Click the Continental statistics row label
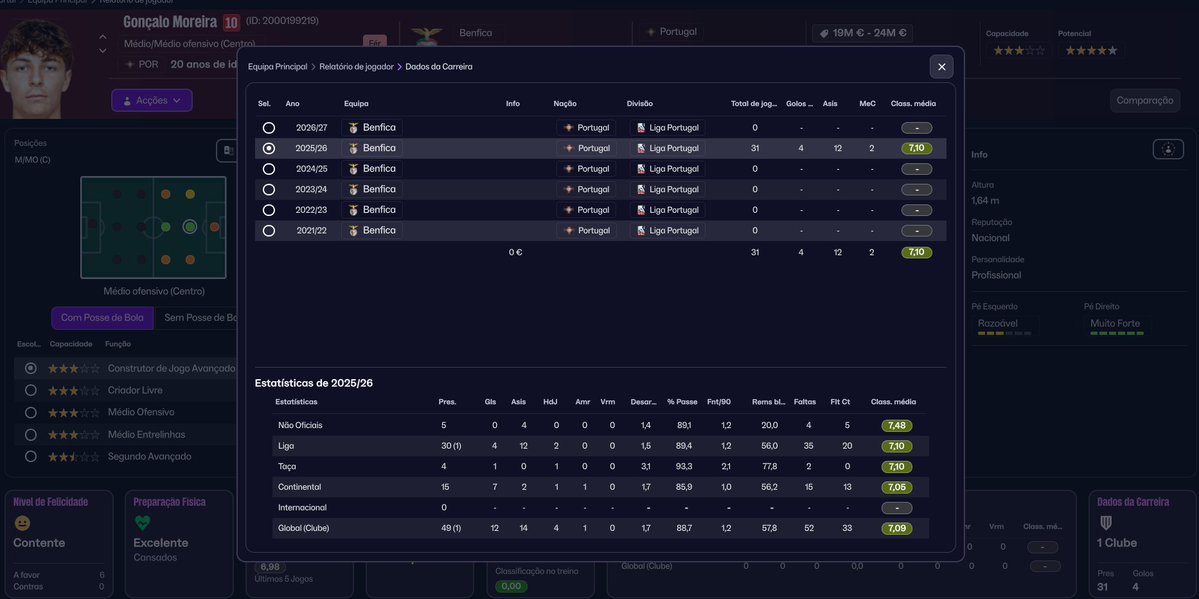Screen dimensions: 1199x599 300,487
